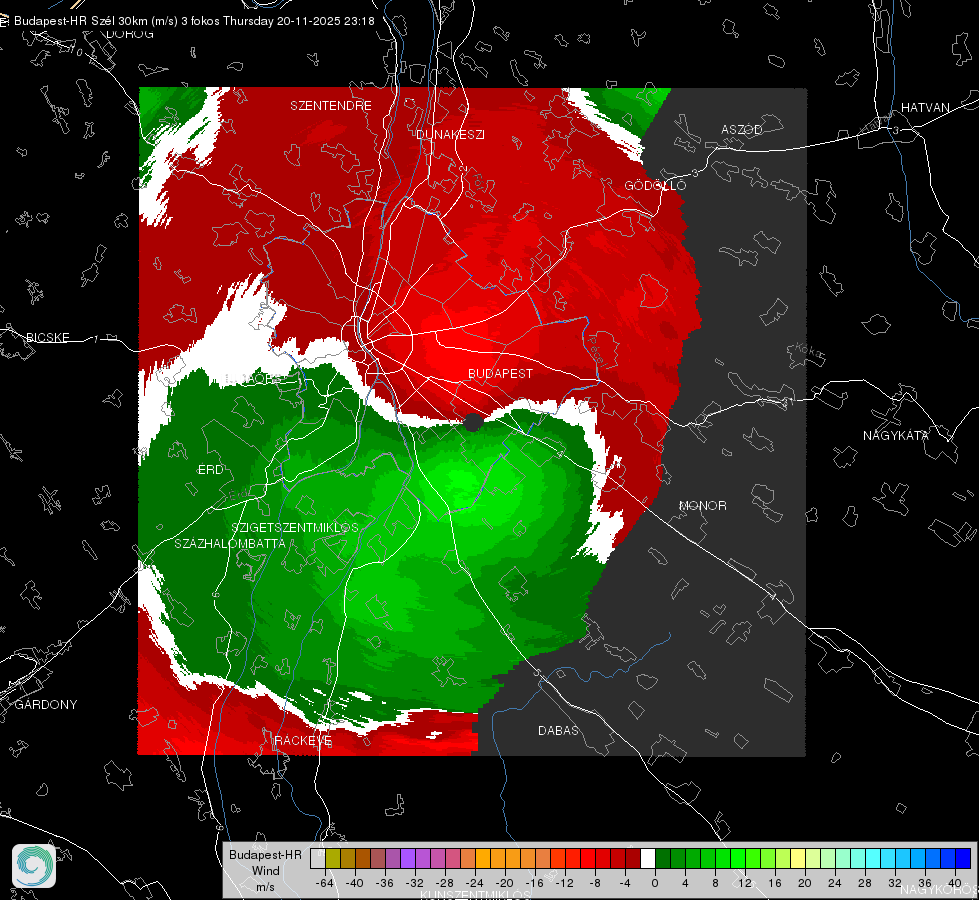Screen dimensions: 979x900
Task: Click the '-64' legend scale value
Action: (325, 883)
